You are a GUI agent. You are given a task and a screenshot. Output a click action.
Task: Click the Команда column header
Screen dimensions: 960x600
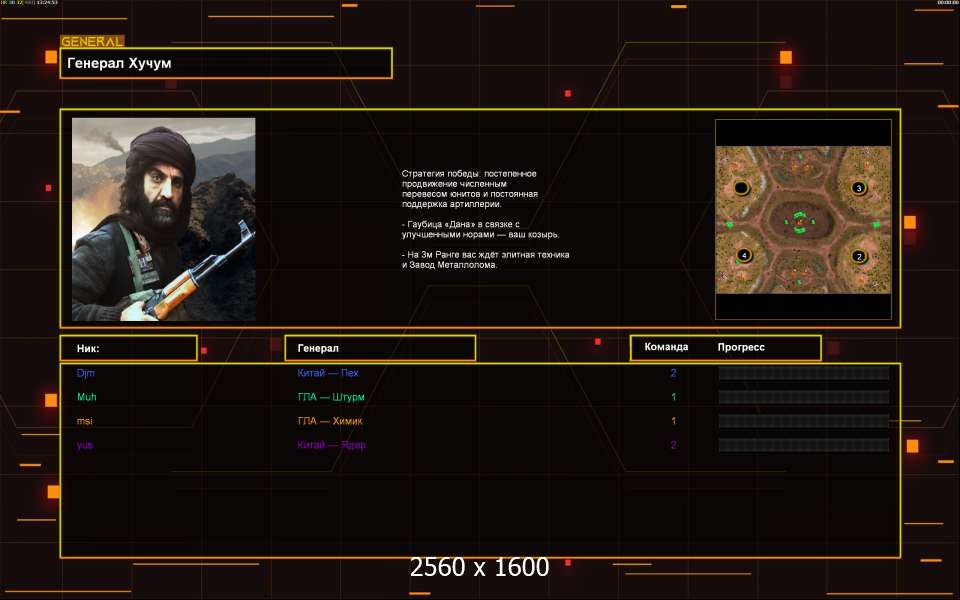coord(666,347)
